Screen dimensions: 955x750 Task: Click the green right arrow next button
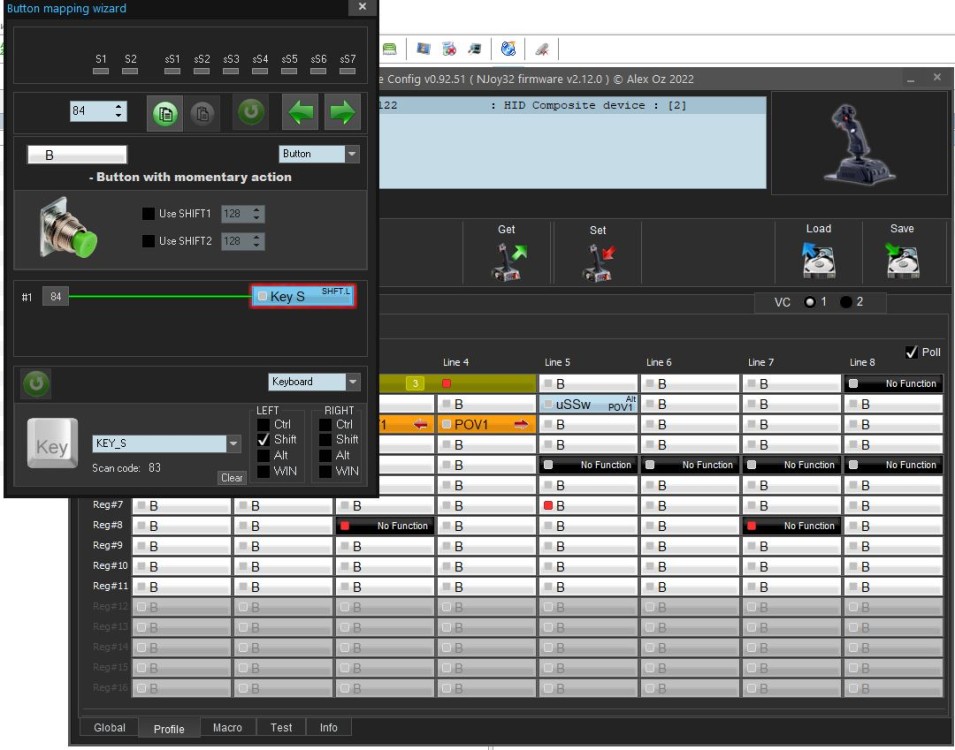pyautogui.click(x=342, y=113)
